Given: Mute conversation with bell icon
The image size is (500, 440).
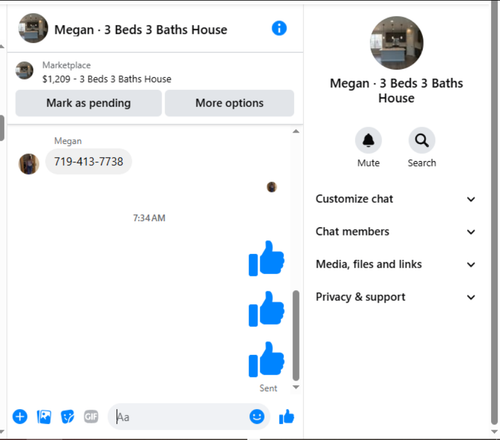Looking at the screenshot, I should tap(368, 140).
